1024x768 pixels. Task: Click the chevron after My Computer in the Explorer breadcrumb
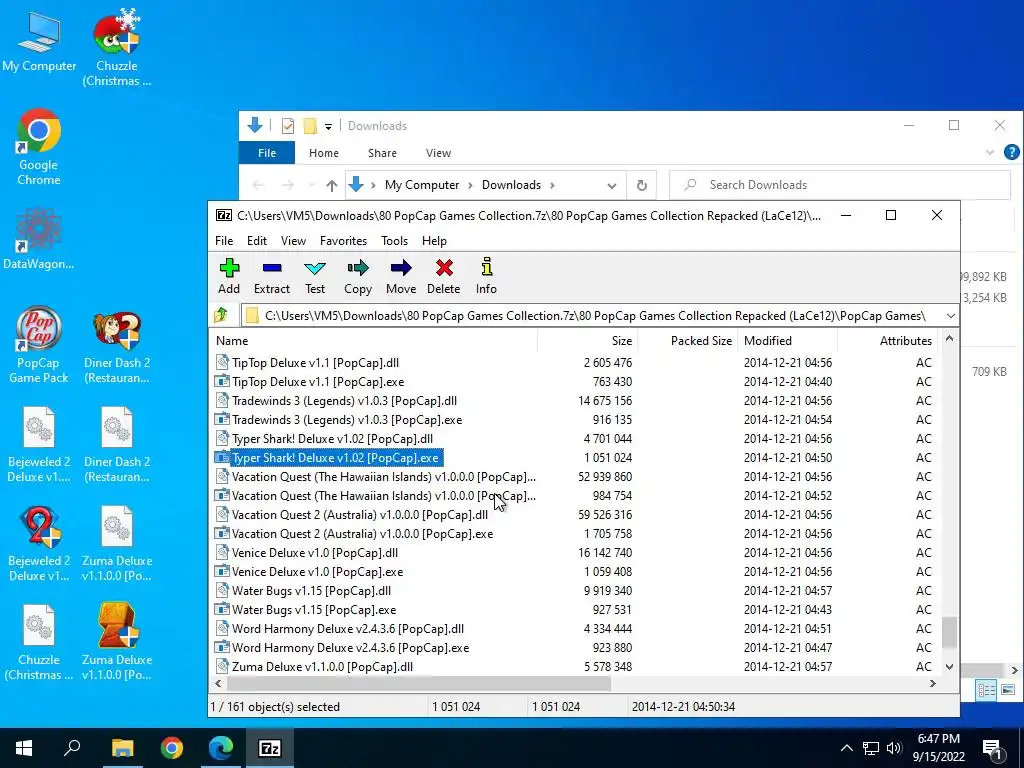point(470,185)
